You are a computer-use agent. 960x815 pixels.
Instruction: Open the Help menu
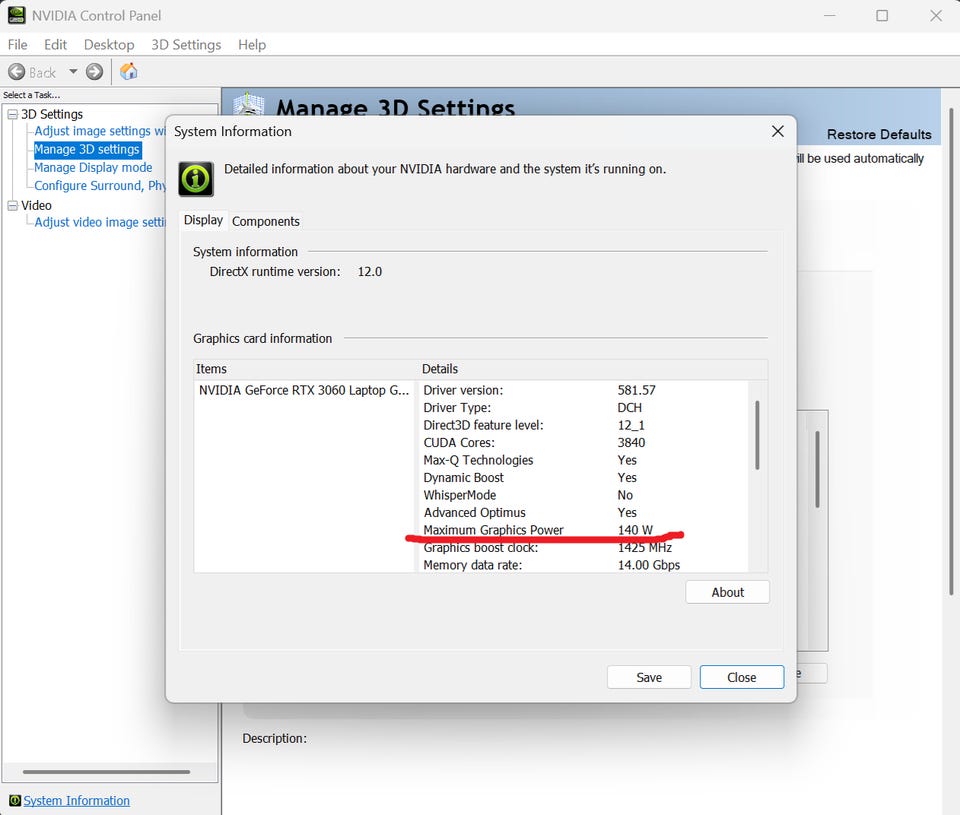click(x=252, y=45)
